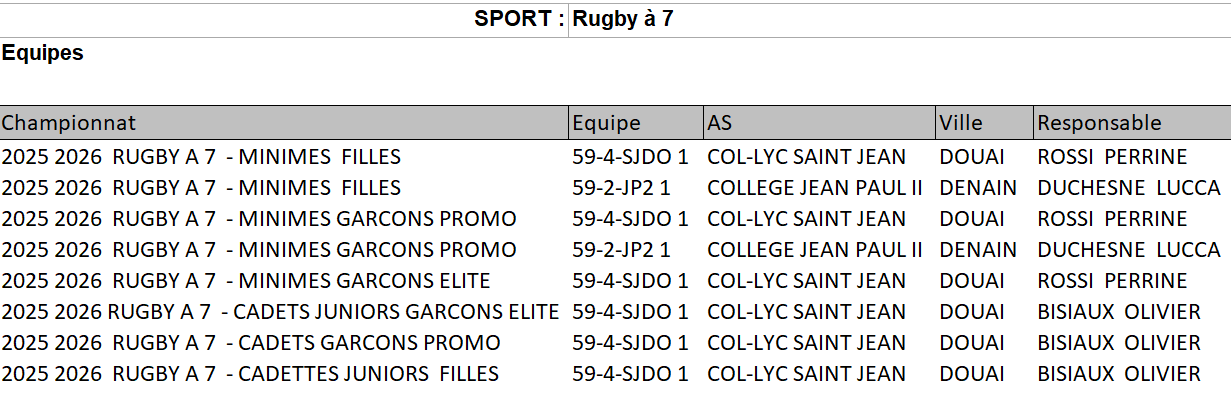Click the last BISIAUX OLIVIER cell
This screenshot has width=1231, height=400.
1118,374
